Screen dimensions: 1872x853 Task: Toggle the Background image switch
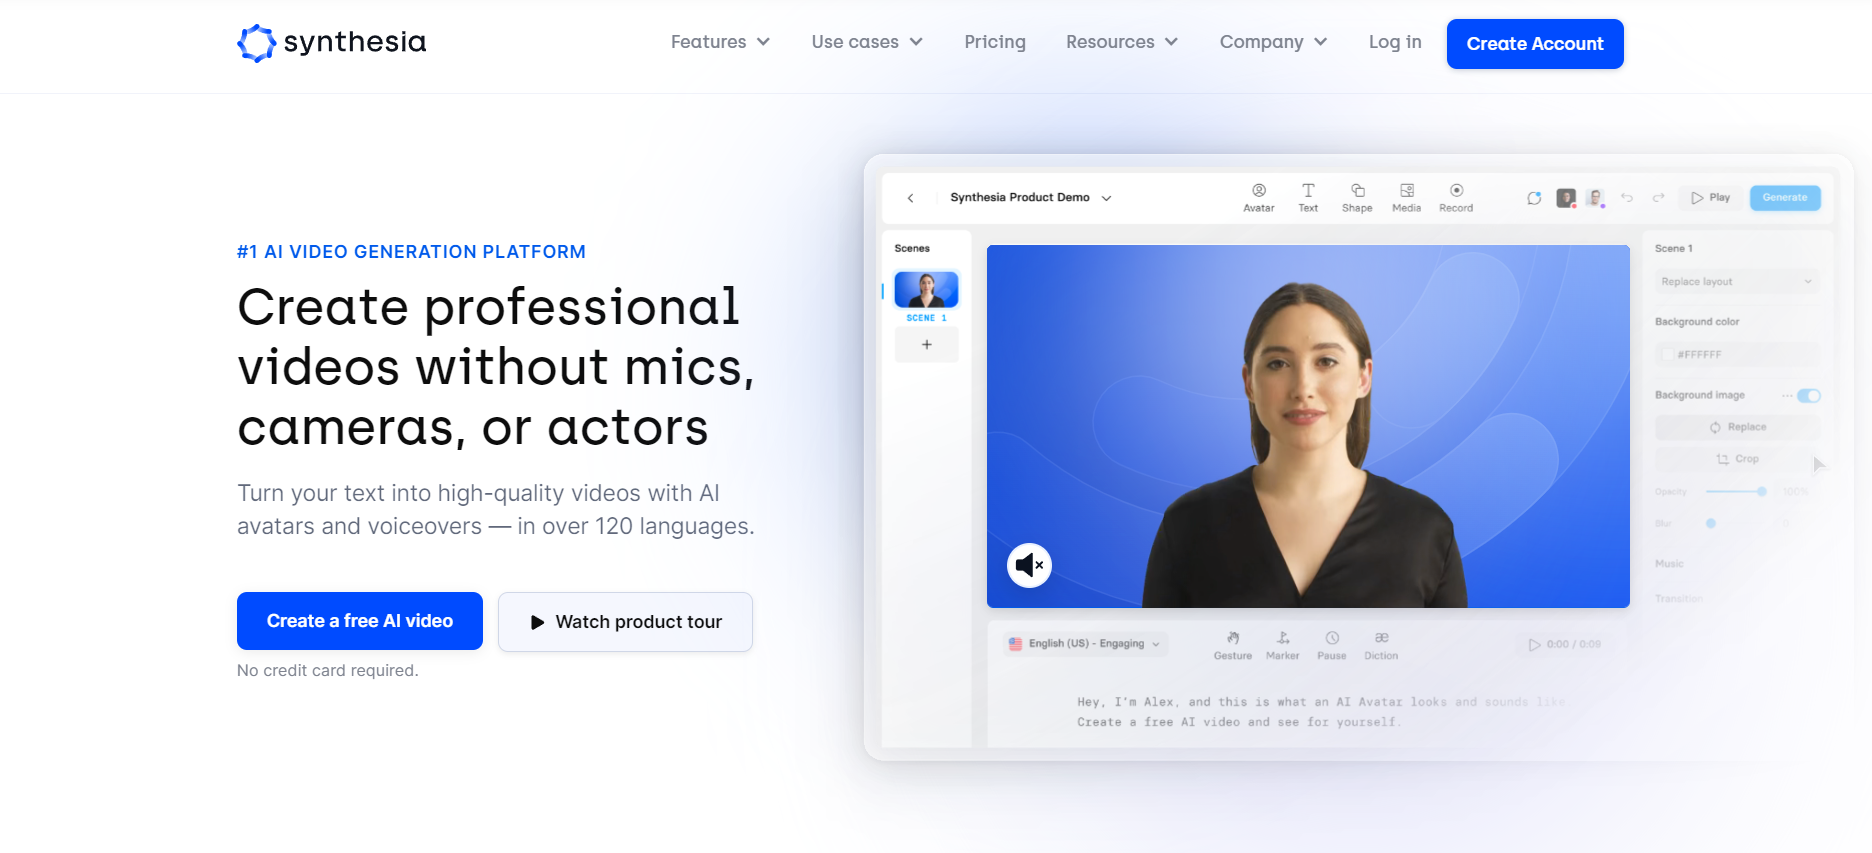(x=1809, y=396)
